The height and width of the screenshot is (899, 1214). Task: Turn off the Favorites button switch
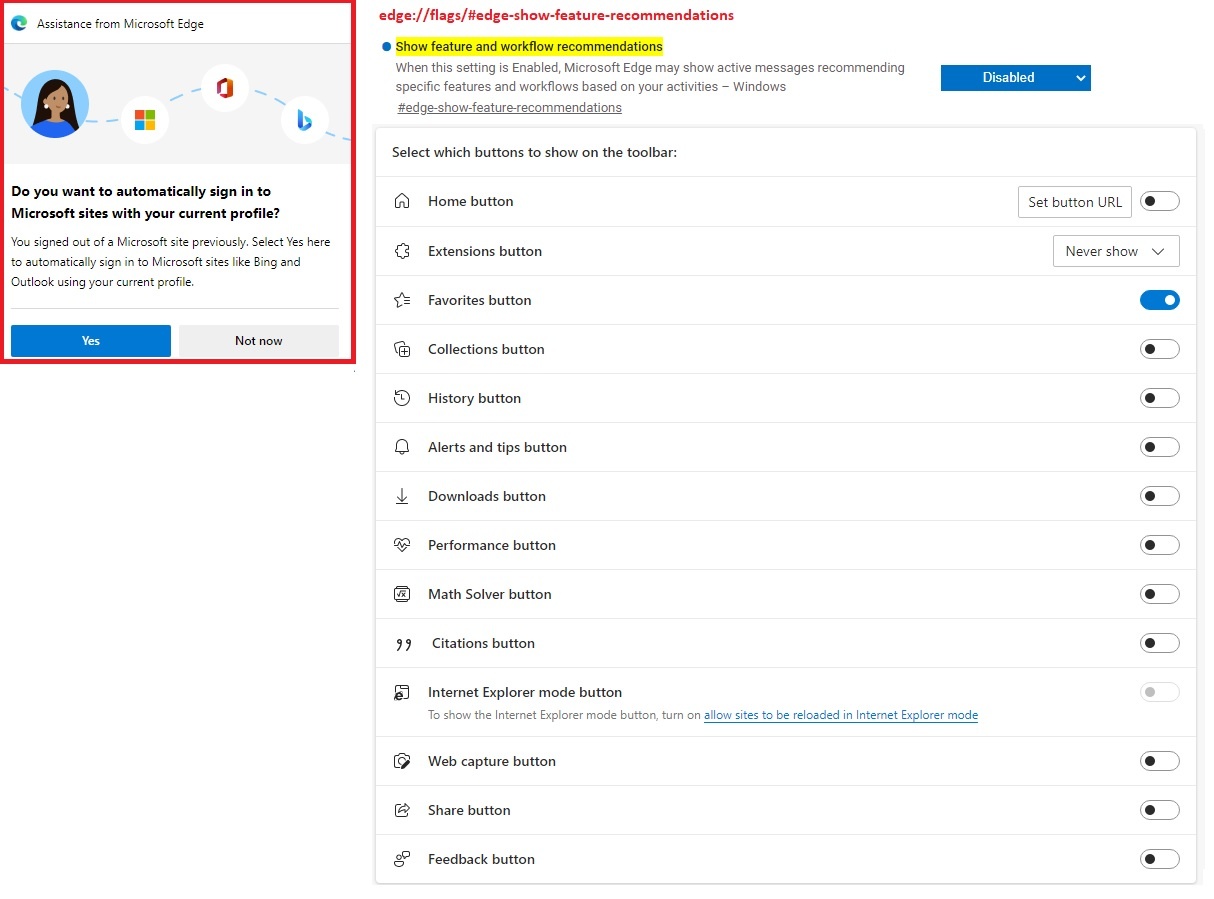click(x=1160, y=300)
